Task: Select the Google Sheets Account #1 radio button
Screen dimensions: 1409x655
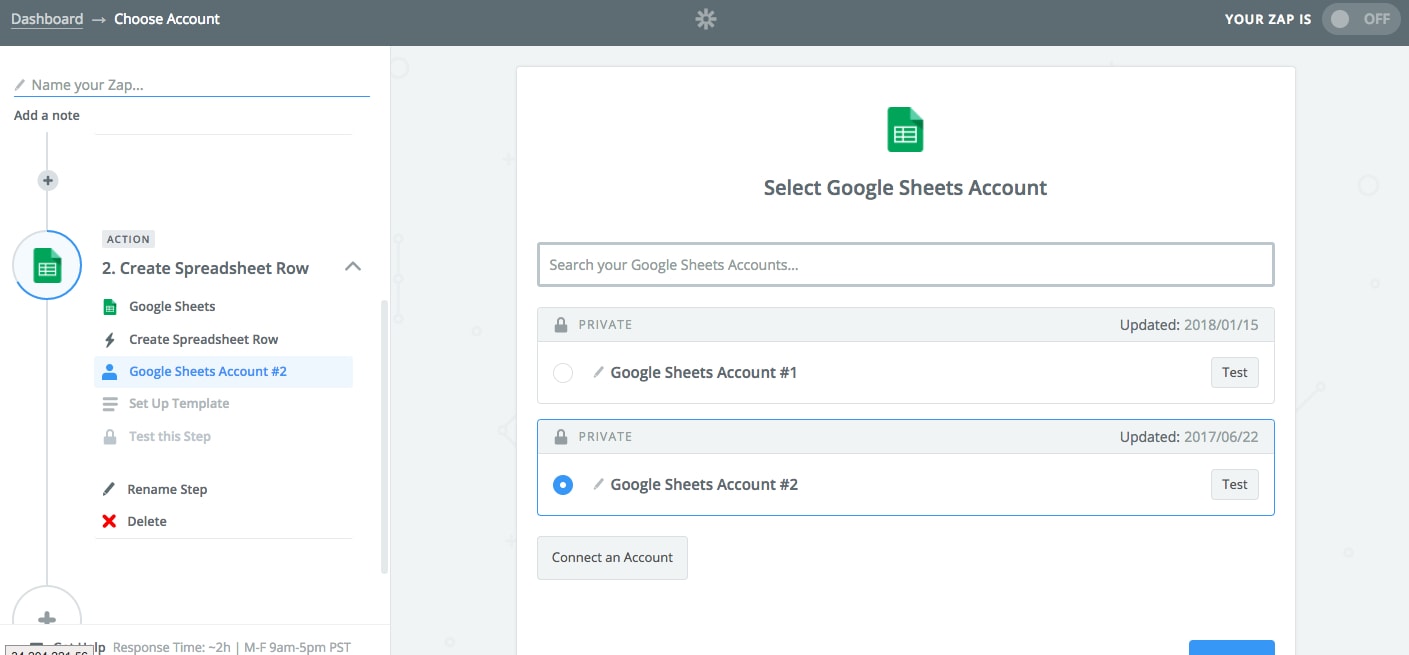Action: tap(563, 373)
